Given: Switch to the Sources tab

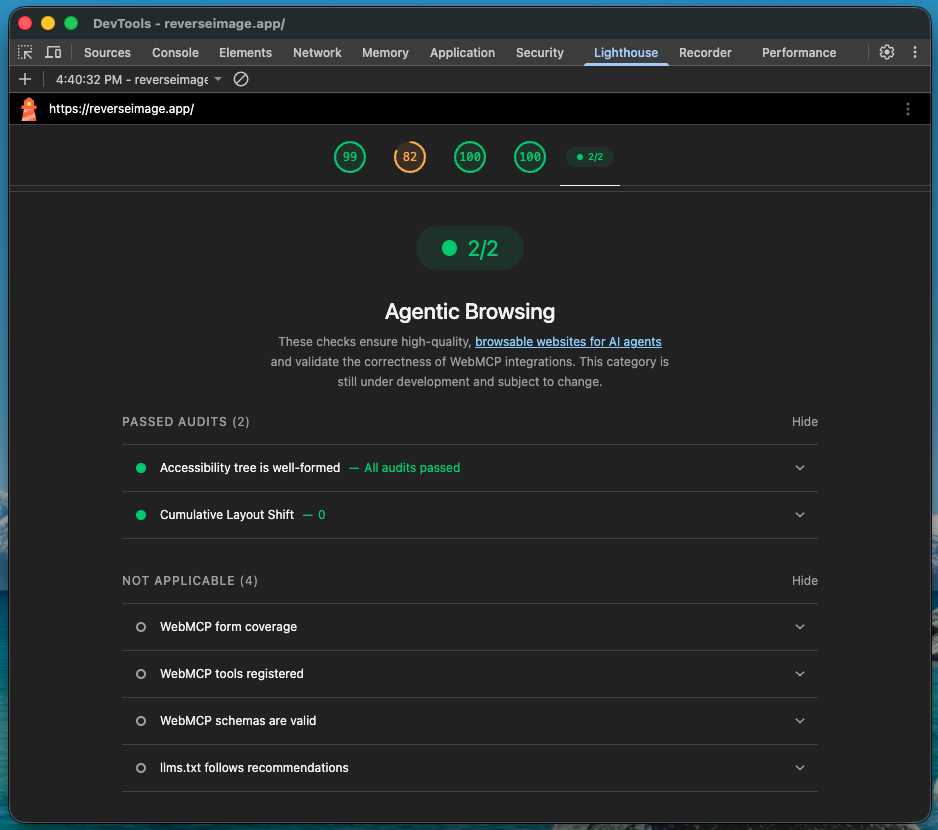Looking at the screenshot, I should (107, 53).
